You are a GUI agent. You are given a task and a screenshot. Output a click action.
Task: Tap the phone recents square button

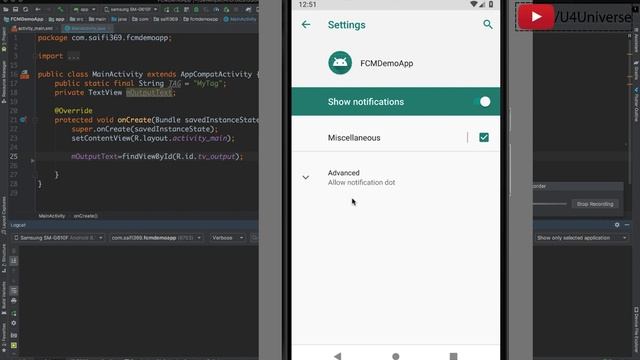click(453, 356)
